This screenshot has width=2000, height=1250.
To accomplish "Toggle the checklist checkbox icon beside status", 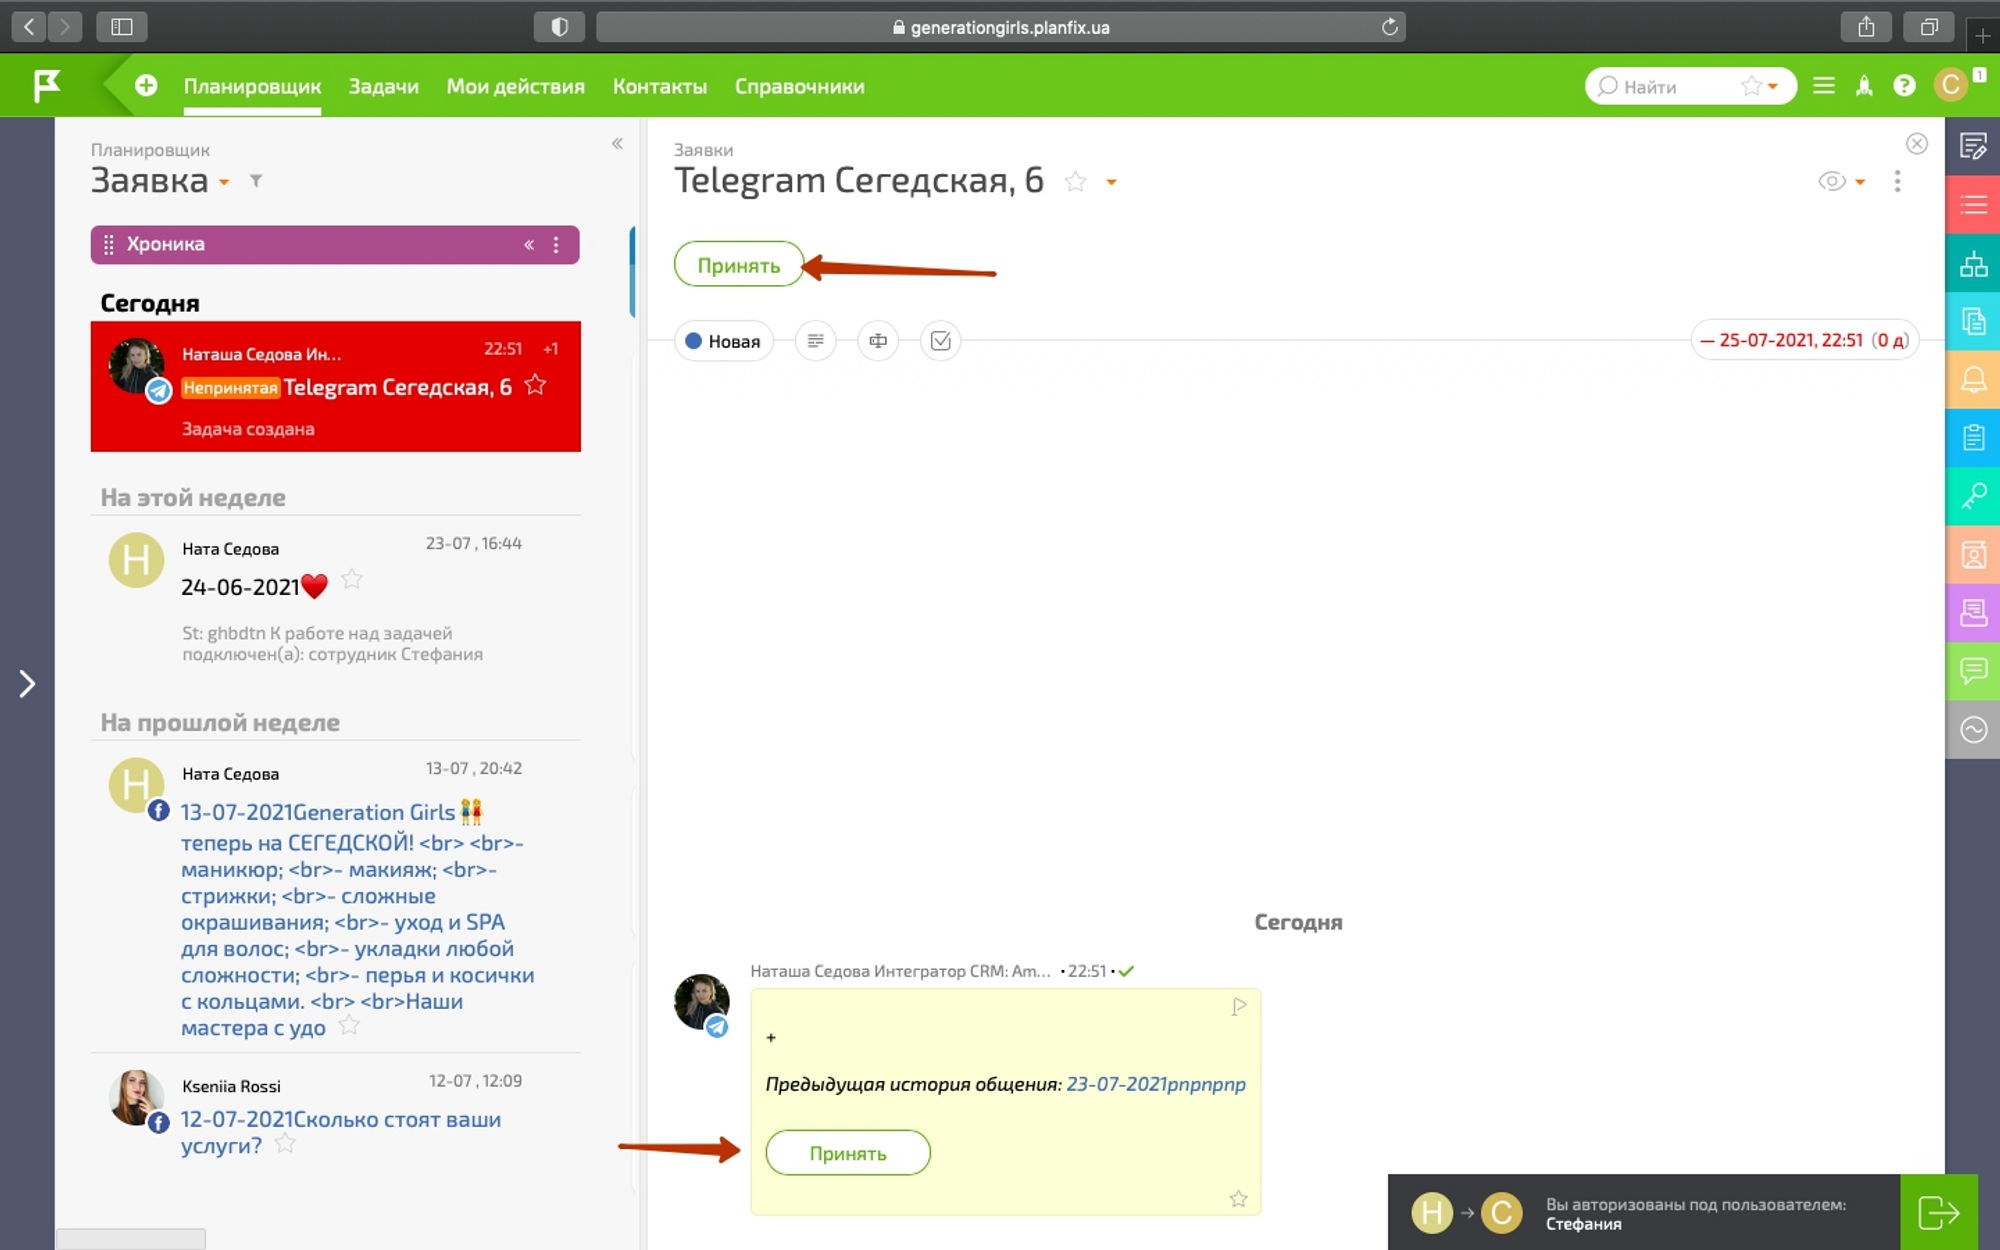I will [x=940, y=341].
